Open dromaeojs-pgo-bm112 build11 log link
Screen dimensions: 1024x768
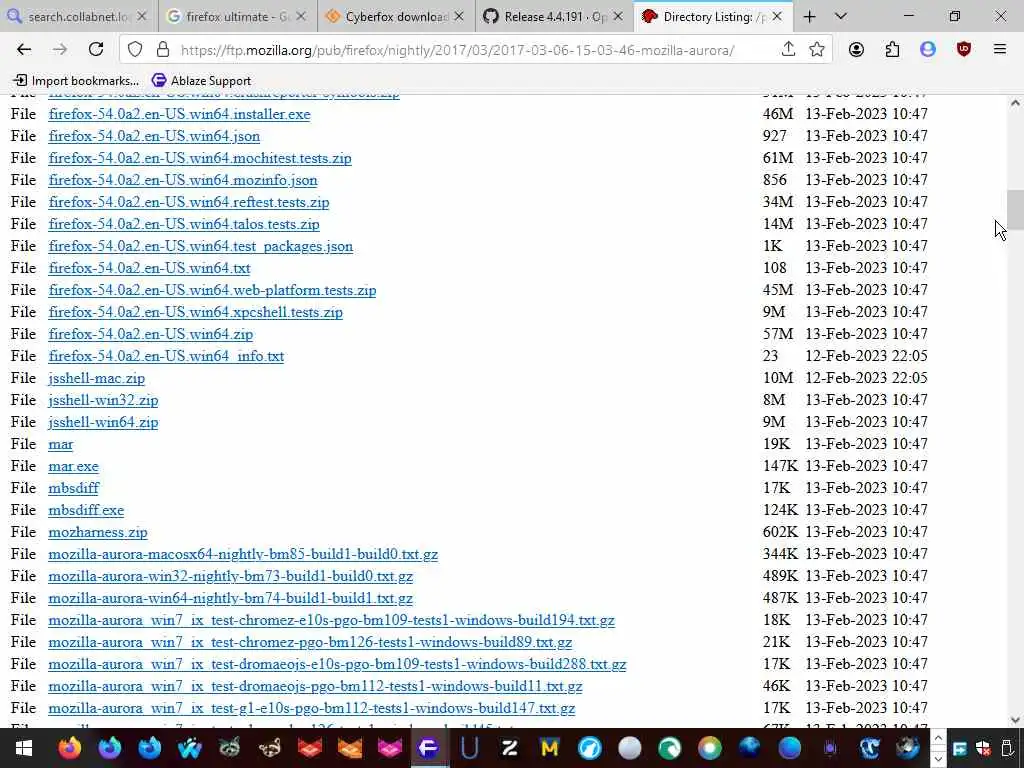point(315,686)
